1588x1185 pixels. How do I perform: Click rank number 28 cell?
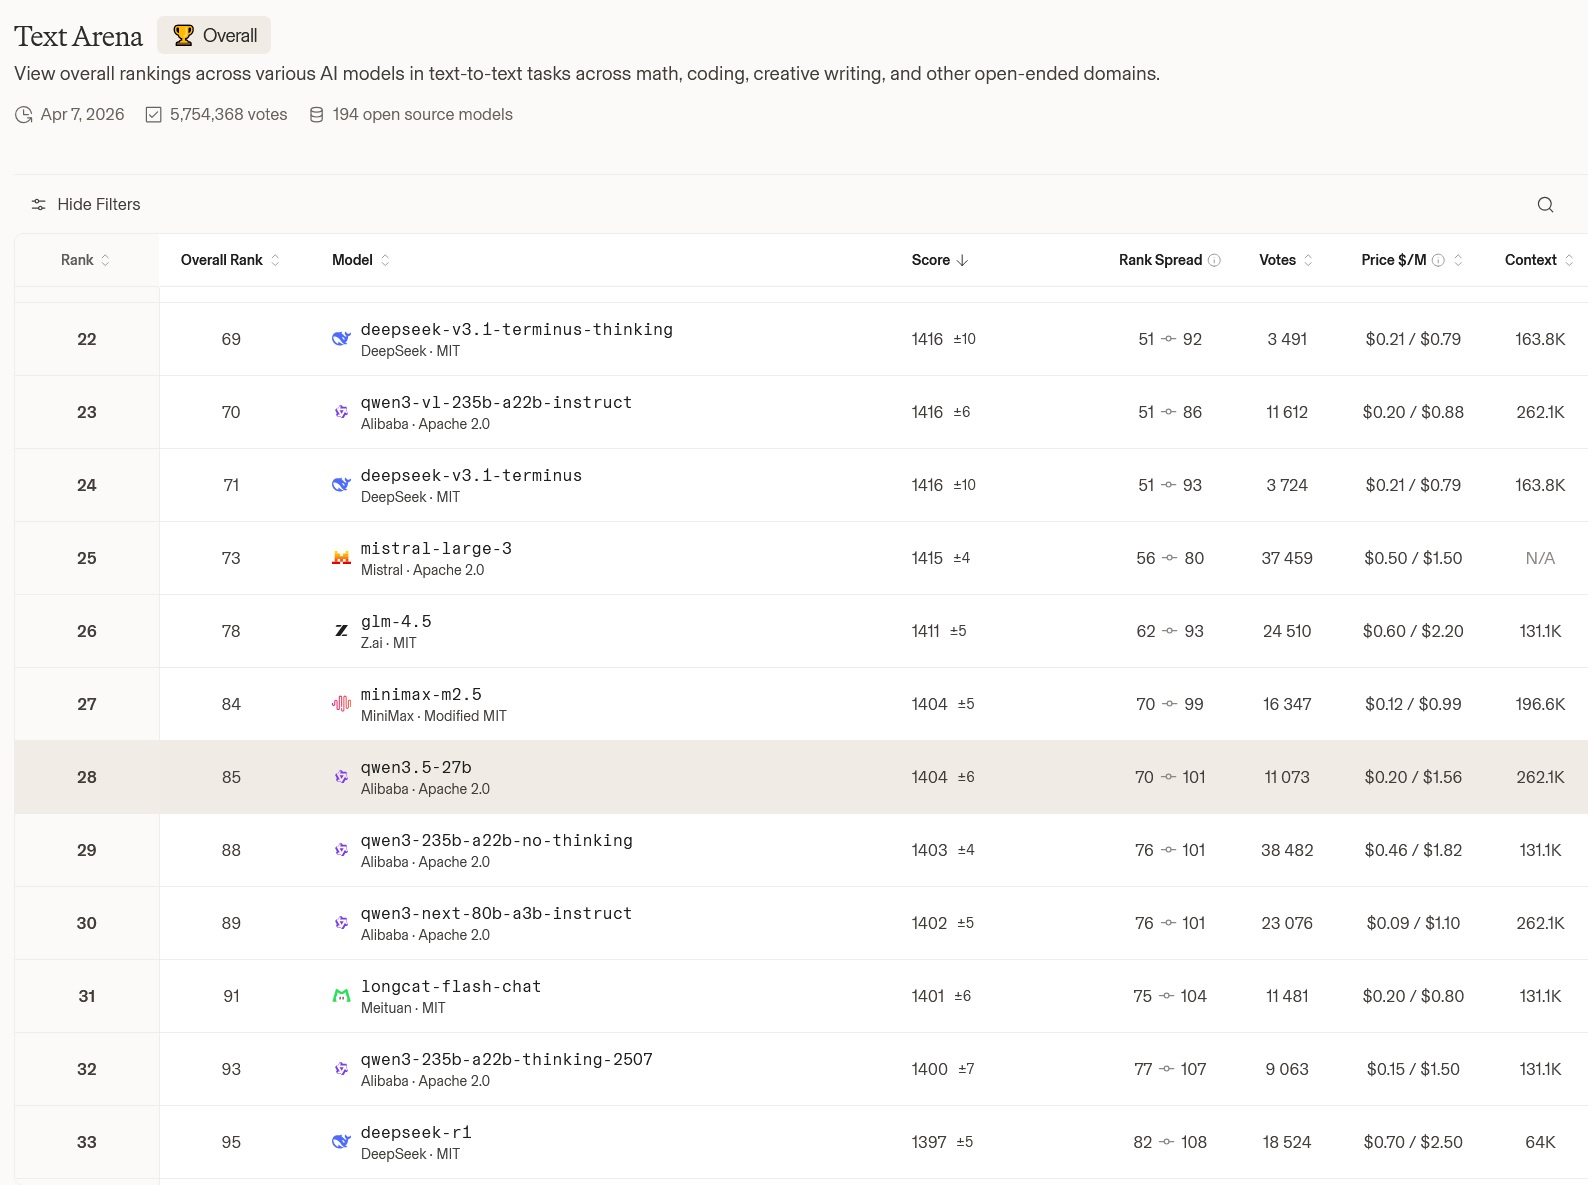pyautogui.click(x=87, y=777)
